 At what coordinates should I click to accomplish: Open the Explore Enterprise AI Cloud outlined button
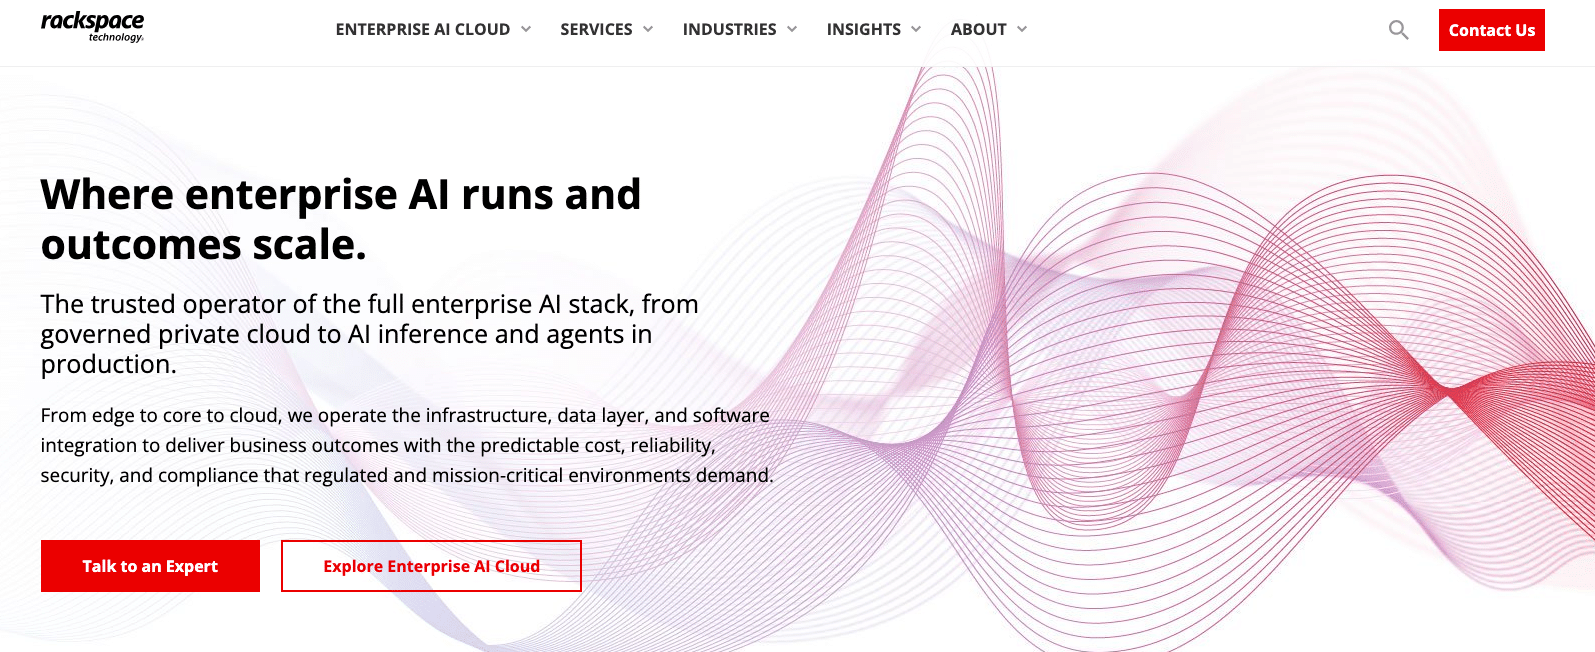pyautogui.click(x=431, y=566)
